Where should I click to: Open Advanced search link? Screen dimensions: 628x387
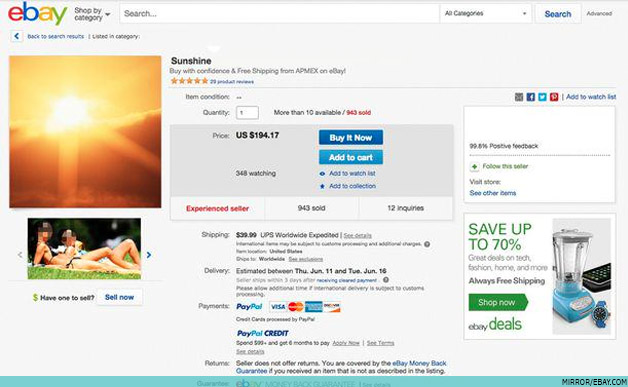click(599, 14)
